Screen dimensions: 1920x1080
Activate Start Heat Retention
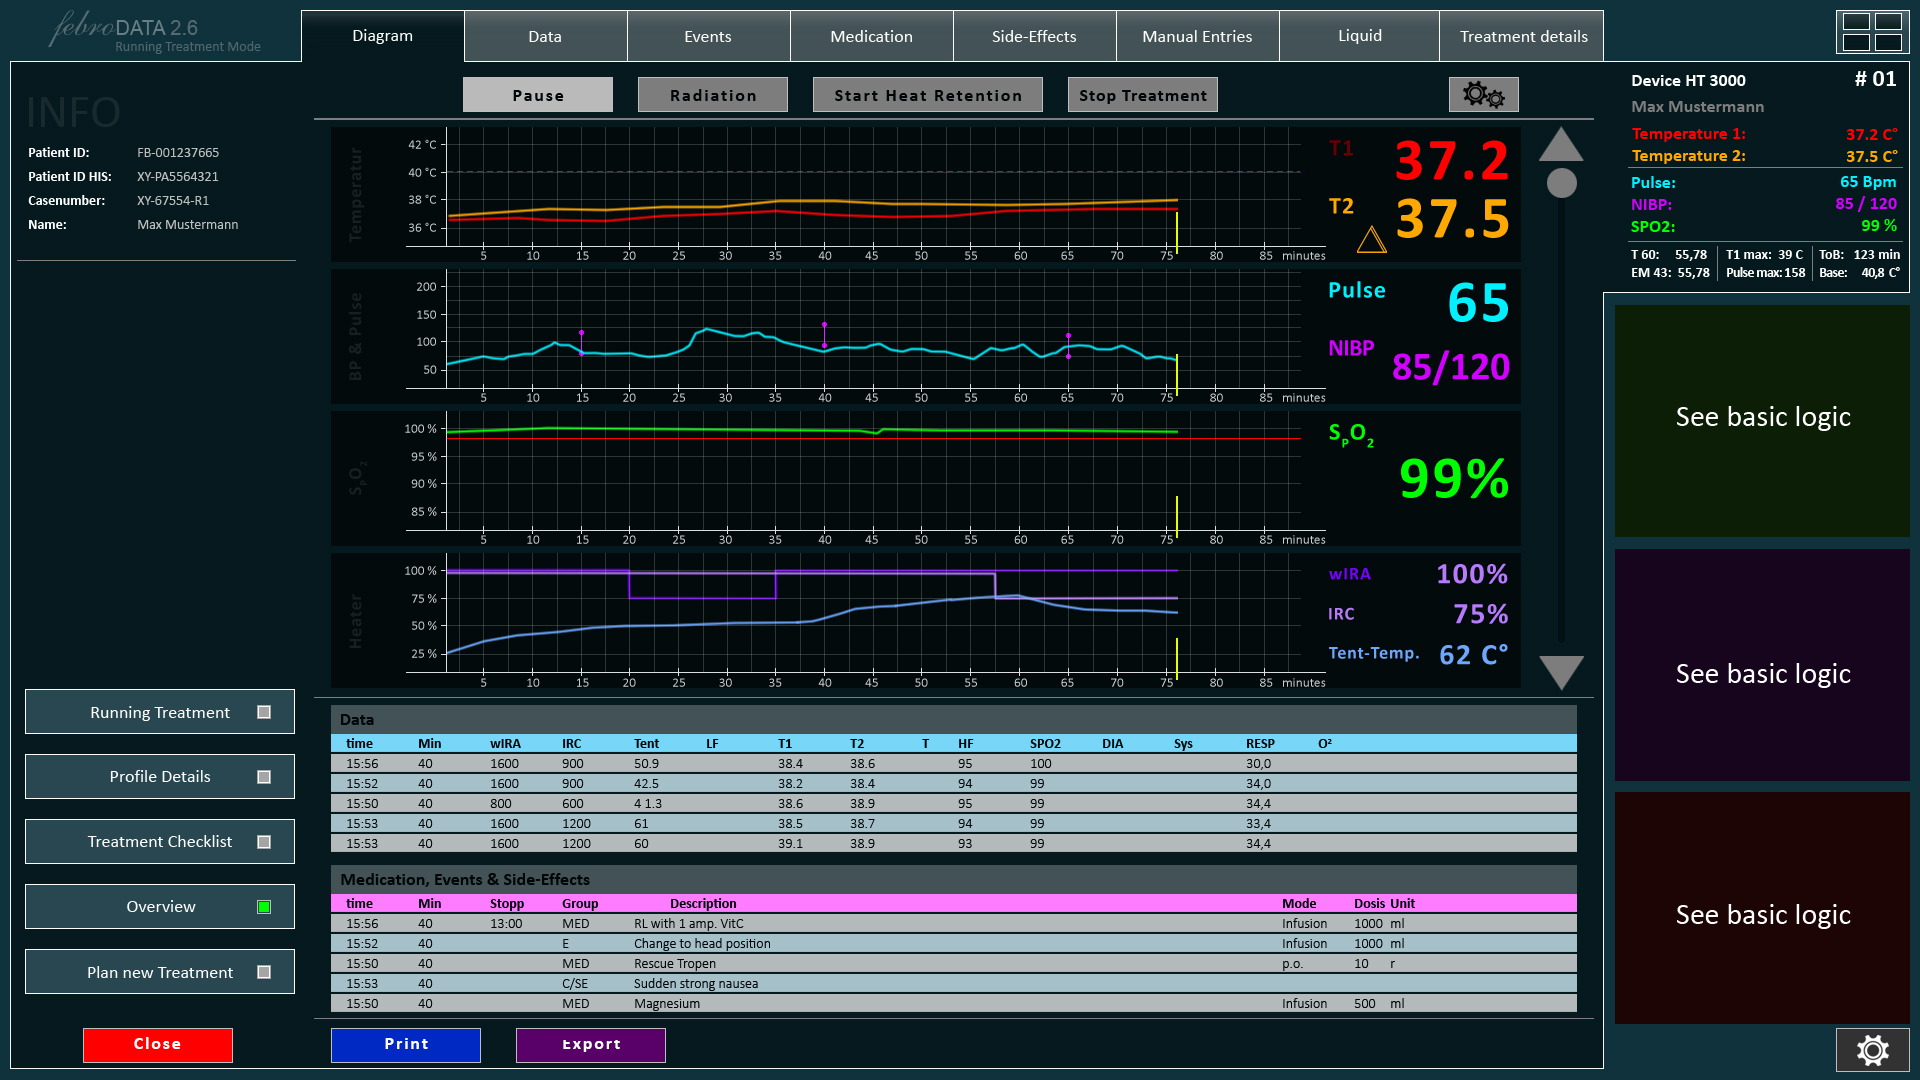click(x=927, y=94)
